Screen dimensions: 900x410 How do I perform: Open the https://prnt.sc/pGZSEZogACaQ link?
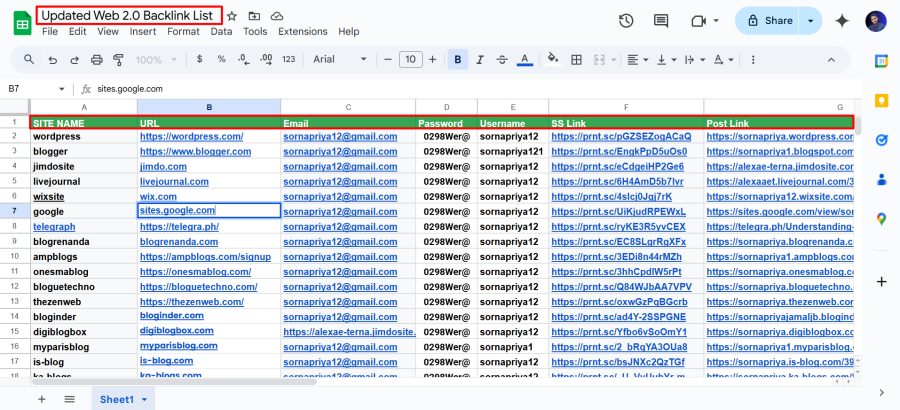621,137
